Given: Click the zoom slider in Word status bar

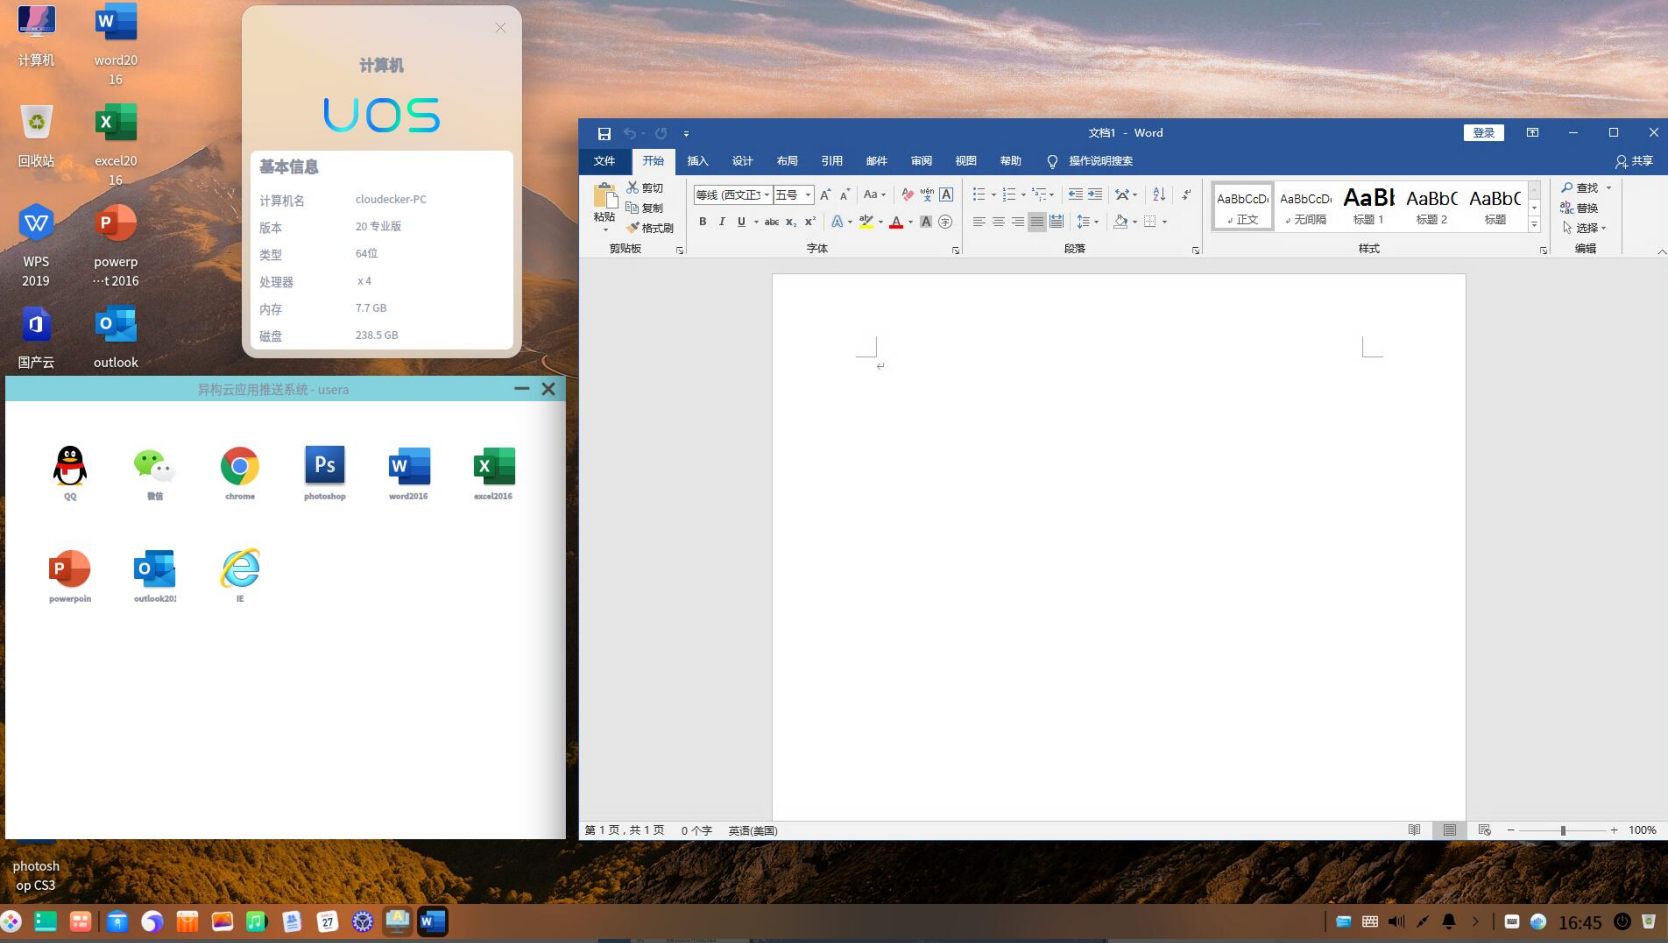Looking at the screenshot, I should (x=1562, y=830).
